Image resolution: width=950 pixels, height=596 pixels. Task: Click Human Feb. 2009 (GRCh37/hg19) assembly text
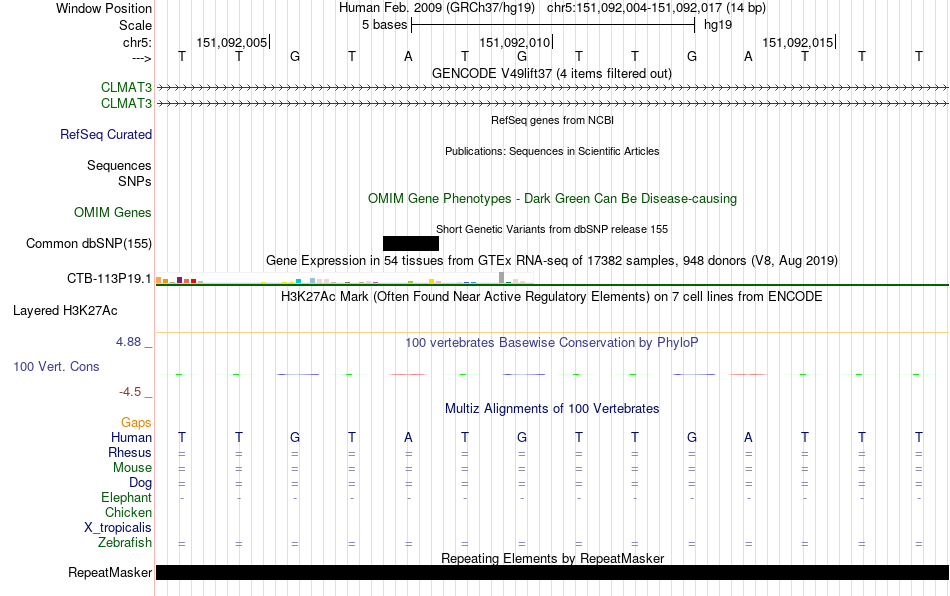coord(437,8)
